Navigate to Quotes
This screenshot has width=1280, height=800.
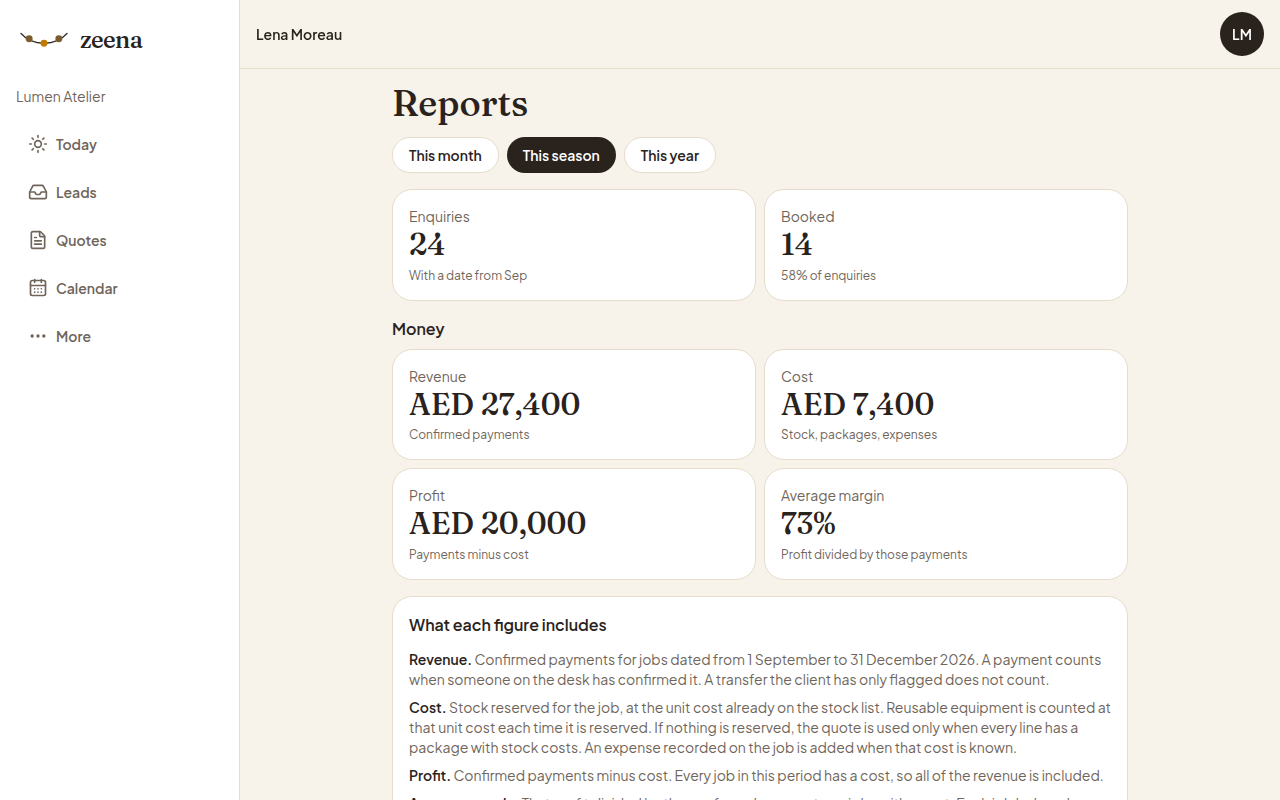pyautogui.click(x=120, y=240)
